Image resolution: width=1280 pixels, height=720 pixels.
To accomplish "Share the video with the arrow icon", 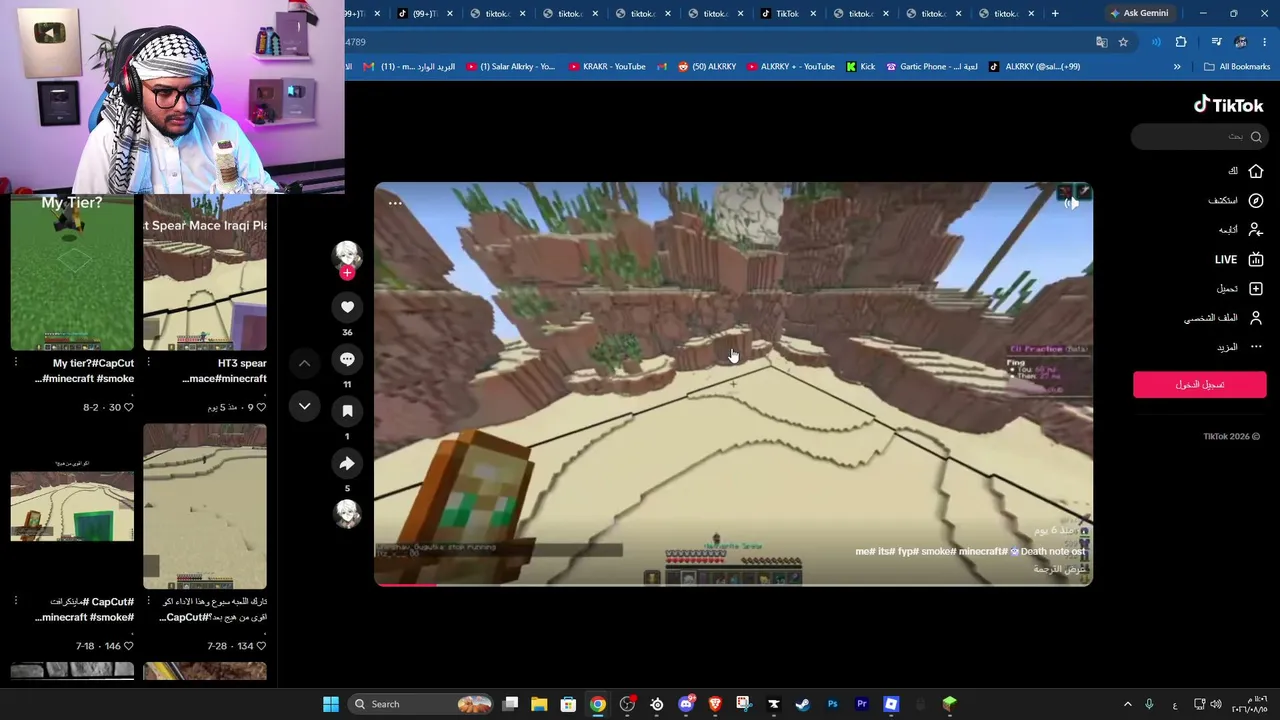I will [x=347, y=463].
